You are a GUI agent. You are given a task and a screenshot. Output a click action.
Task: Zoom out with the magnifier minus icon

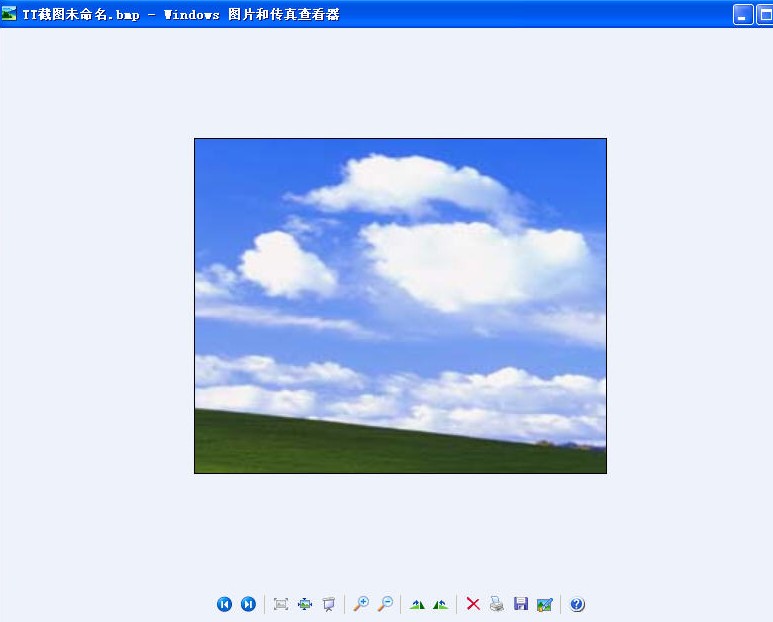(386, 604)
